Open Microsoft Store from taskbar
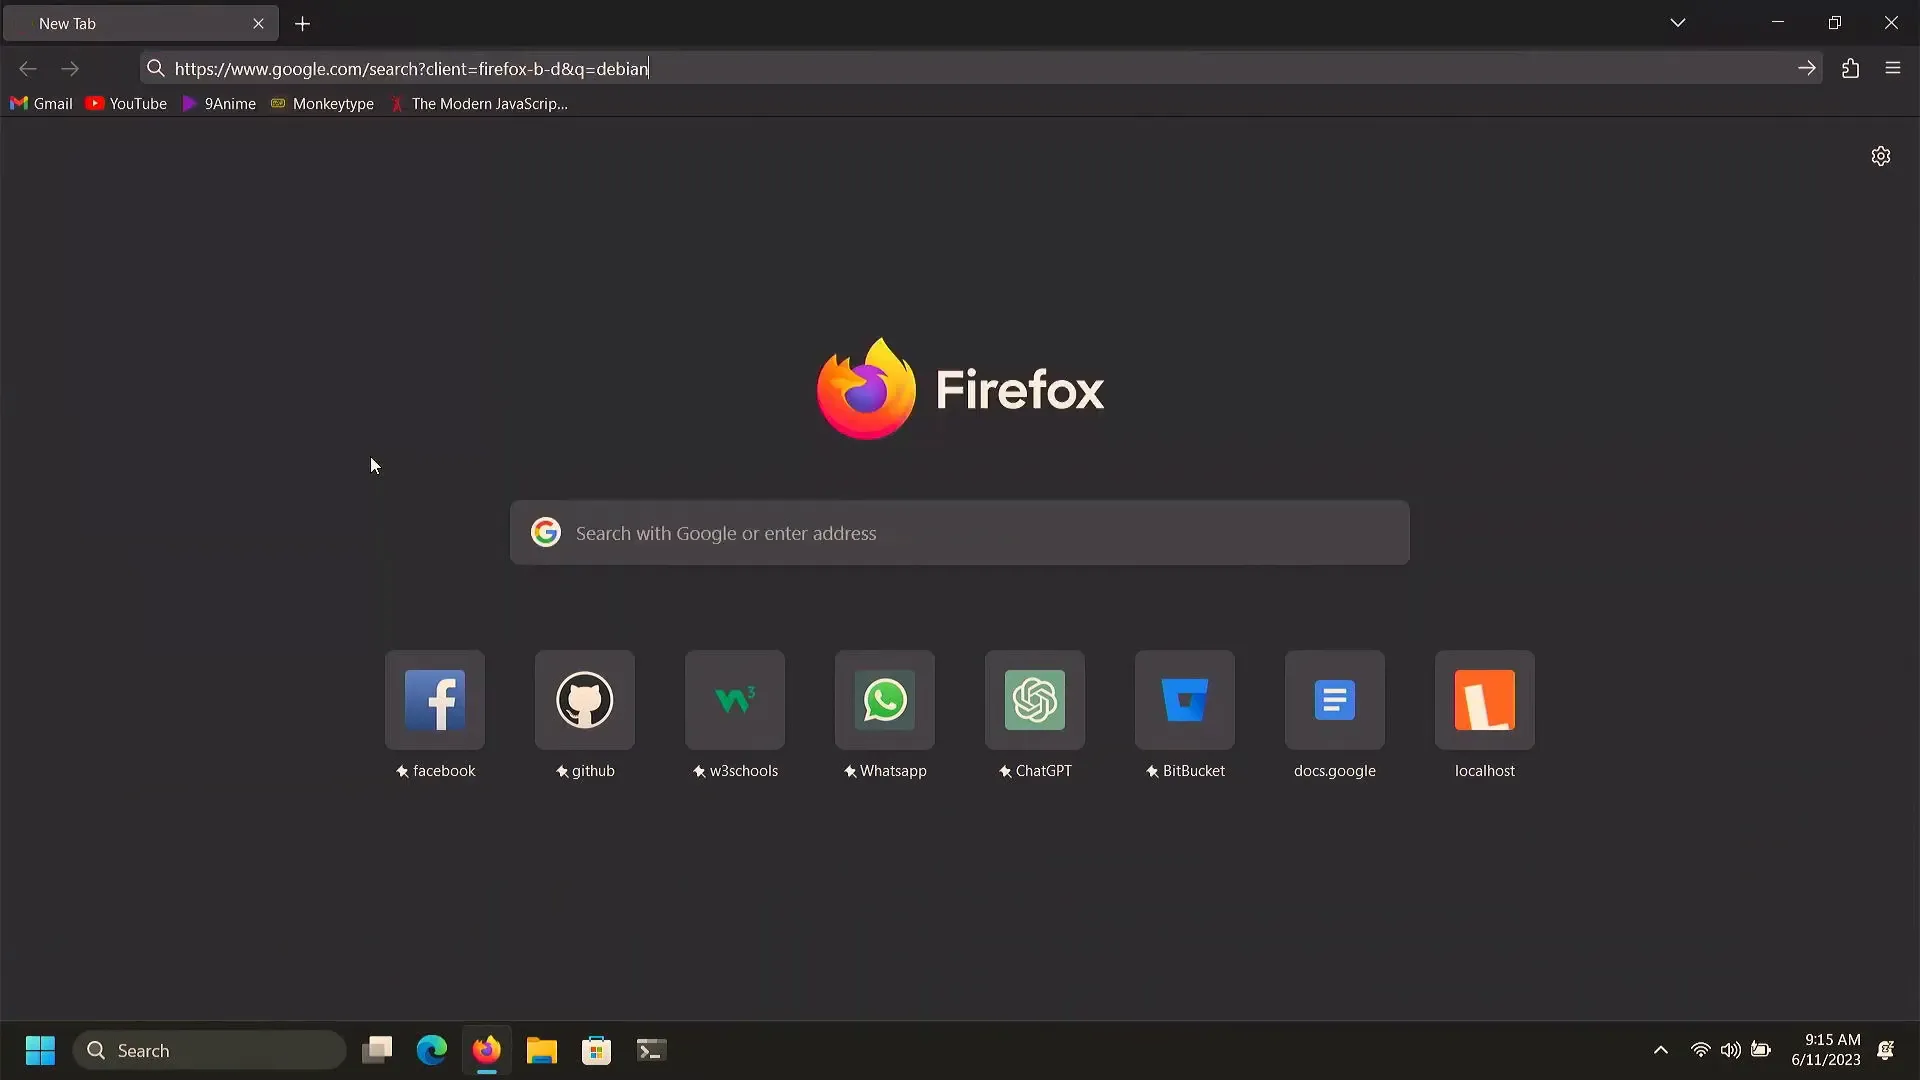The image size is (1920, 1080). point(597,1050)
